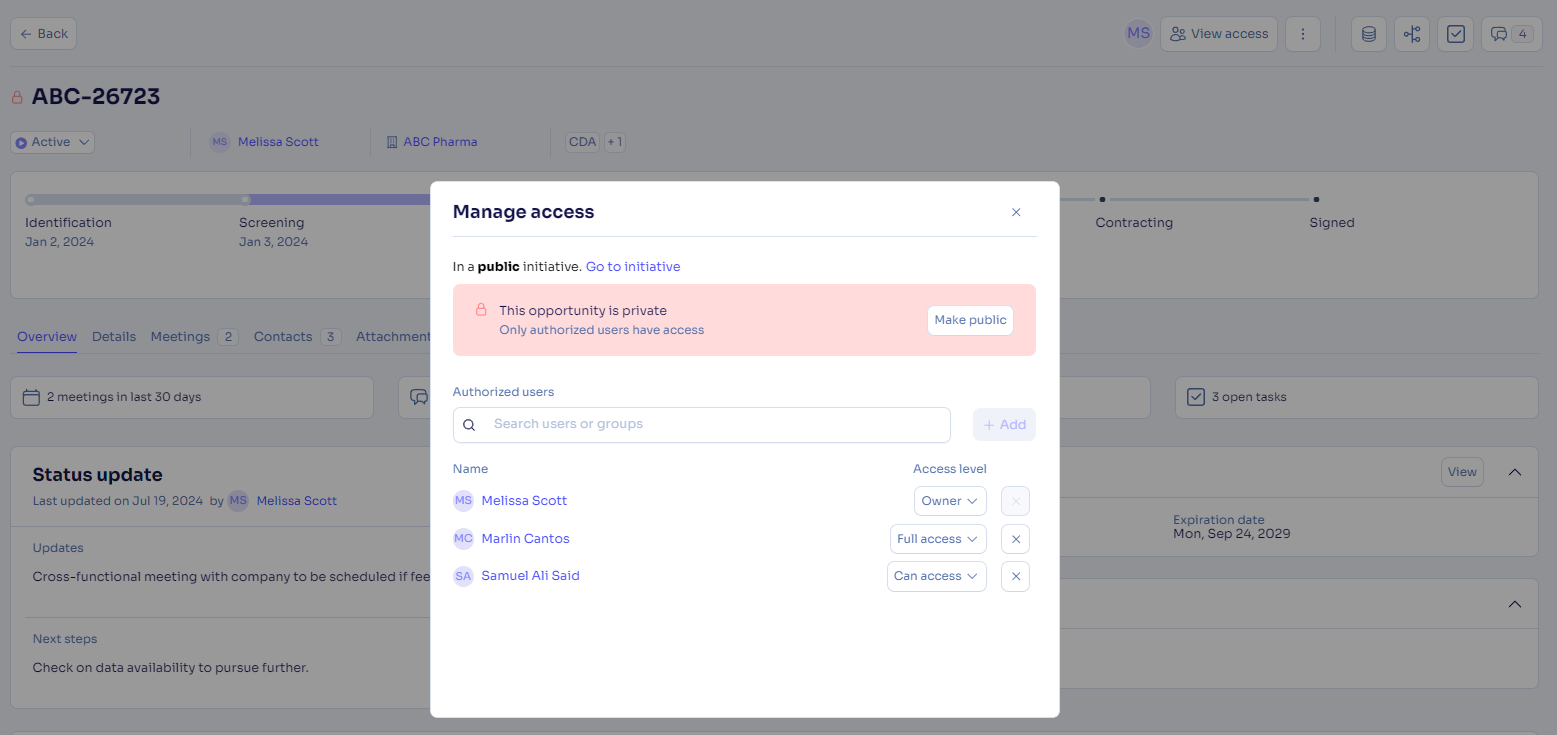This screenshot has width=1557, height=735.
Task: Open Marlin Cantos Full access dropdown
Action: [x=938, y=539]
